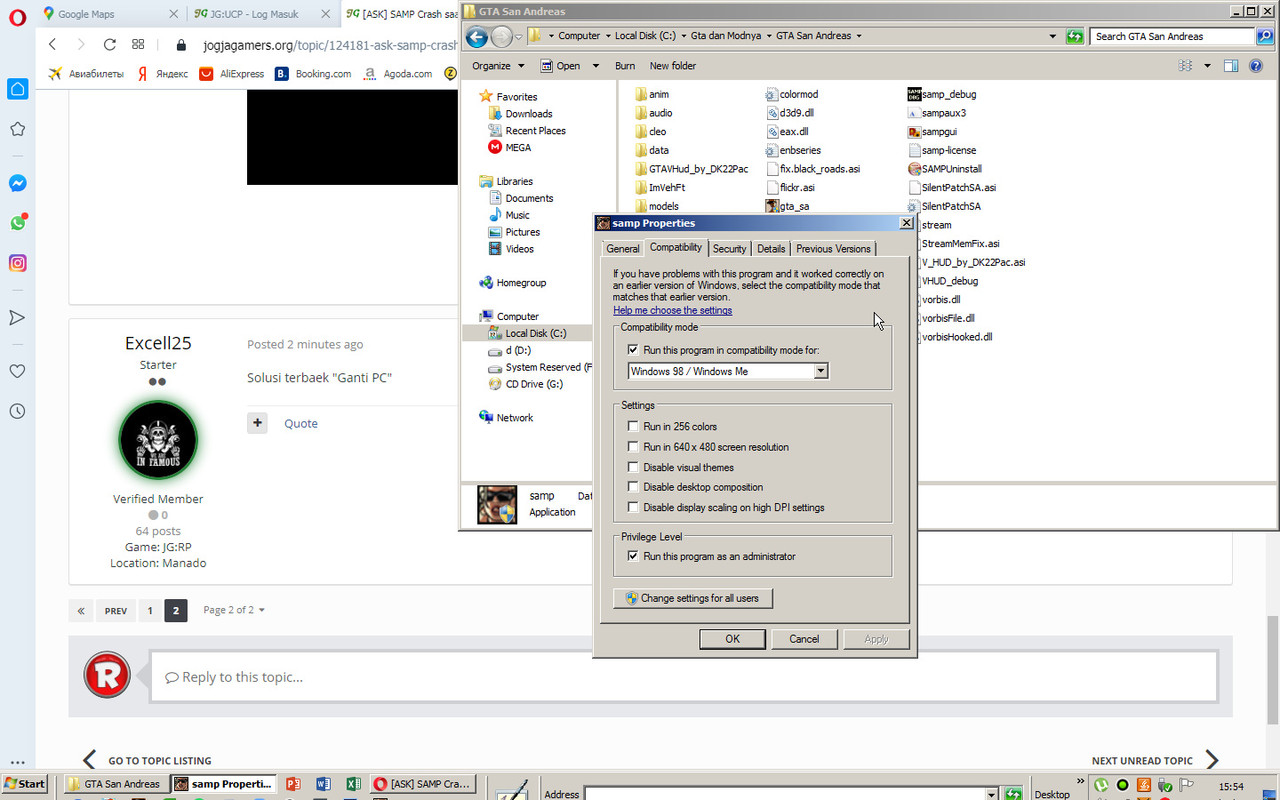Switch to the JG:UCP - Log Masuk tab
This screenshot has width=1280, height=800.
coord(259,14)
